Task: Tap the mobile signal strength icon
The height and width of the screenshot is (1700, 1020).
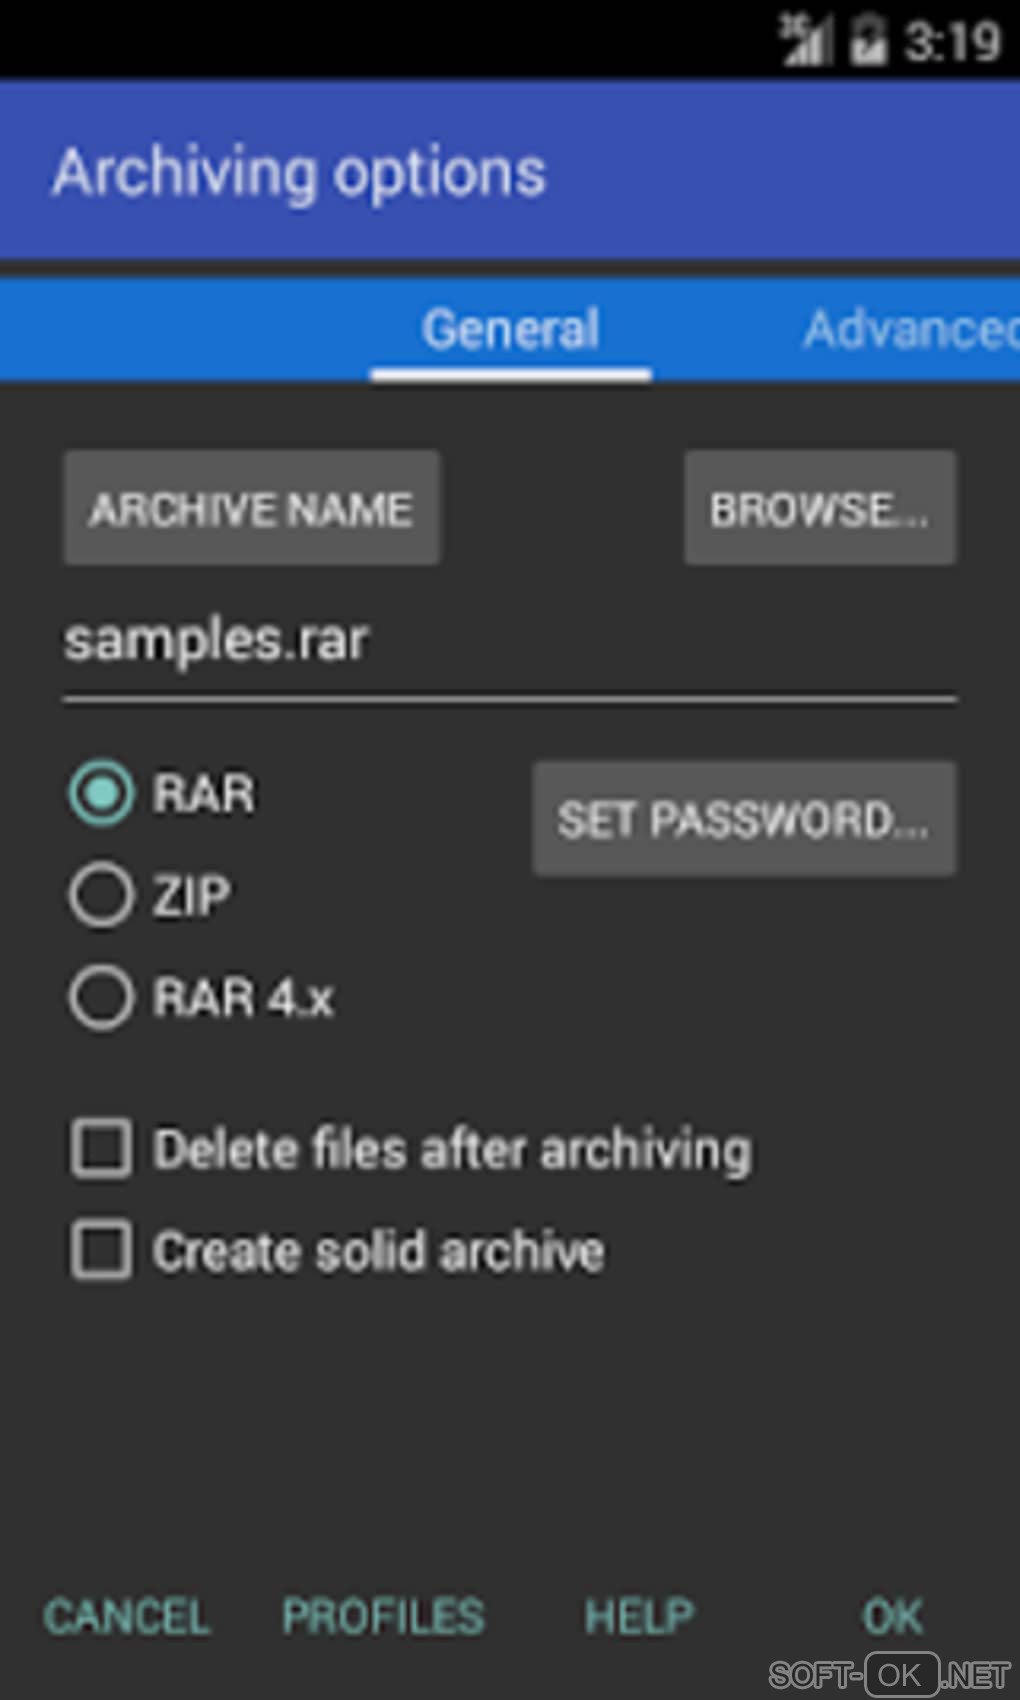Action: point(806,41)
